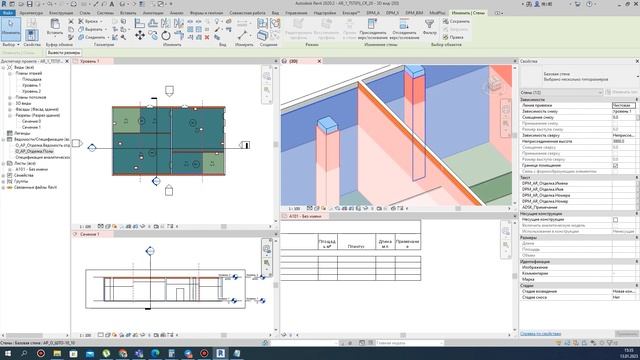Image resolution: width=640 pixels, height=360 pixels.
Task: Click the ViewCube in the 3D view
Action: click(493, 85)
